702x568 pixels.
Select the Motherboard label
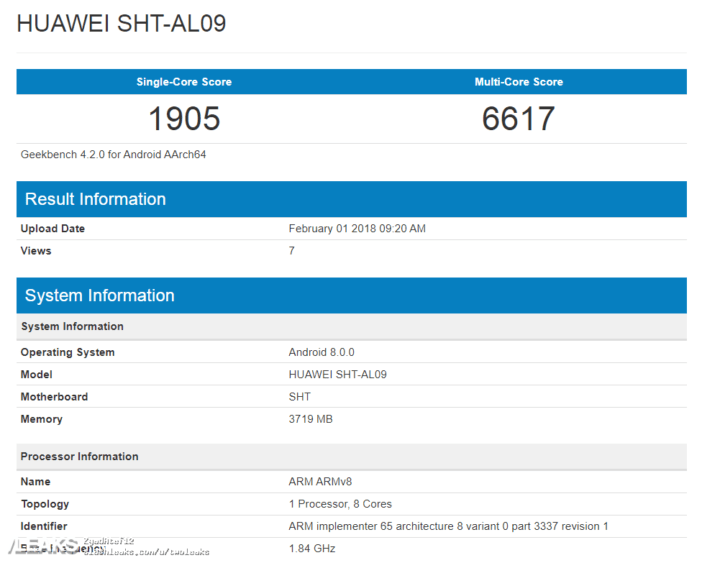coord(54,397)
